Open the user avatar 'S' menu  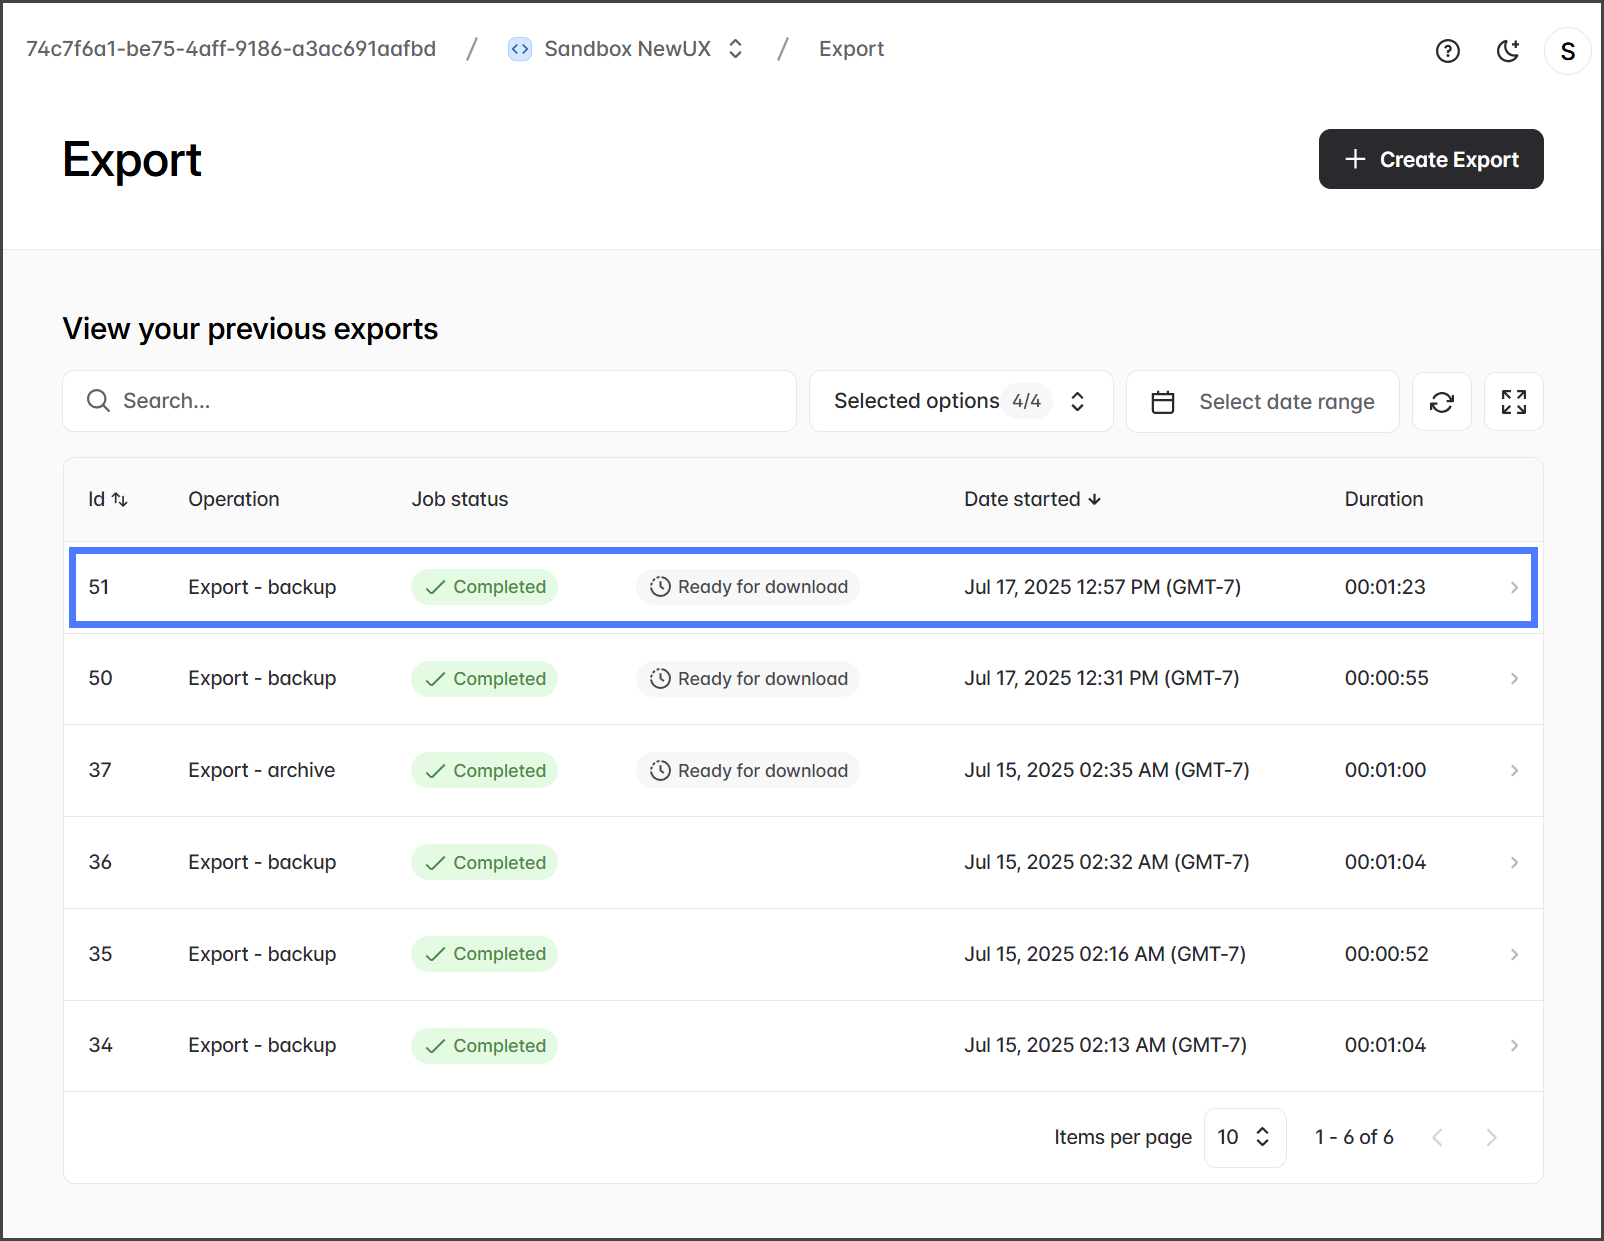coord(1567,51)
